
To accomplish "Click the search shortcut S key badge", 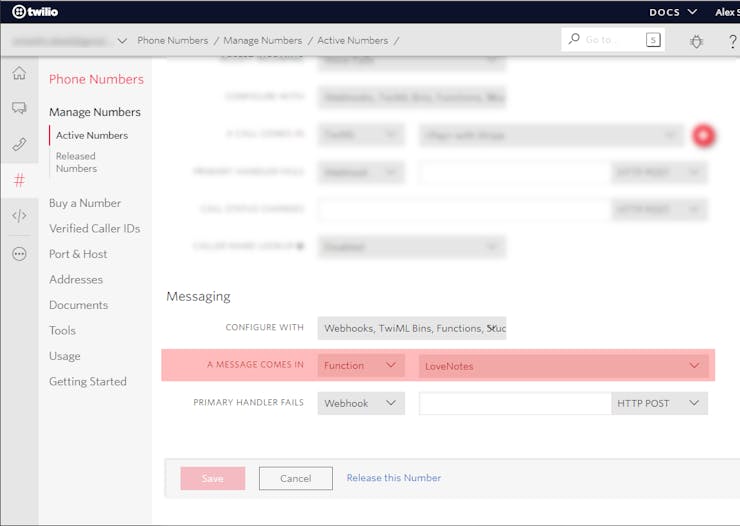I will click(653, 40).
